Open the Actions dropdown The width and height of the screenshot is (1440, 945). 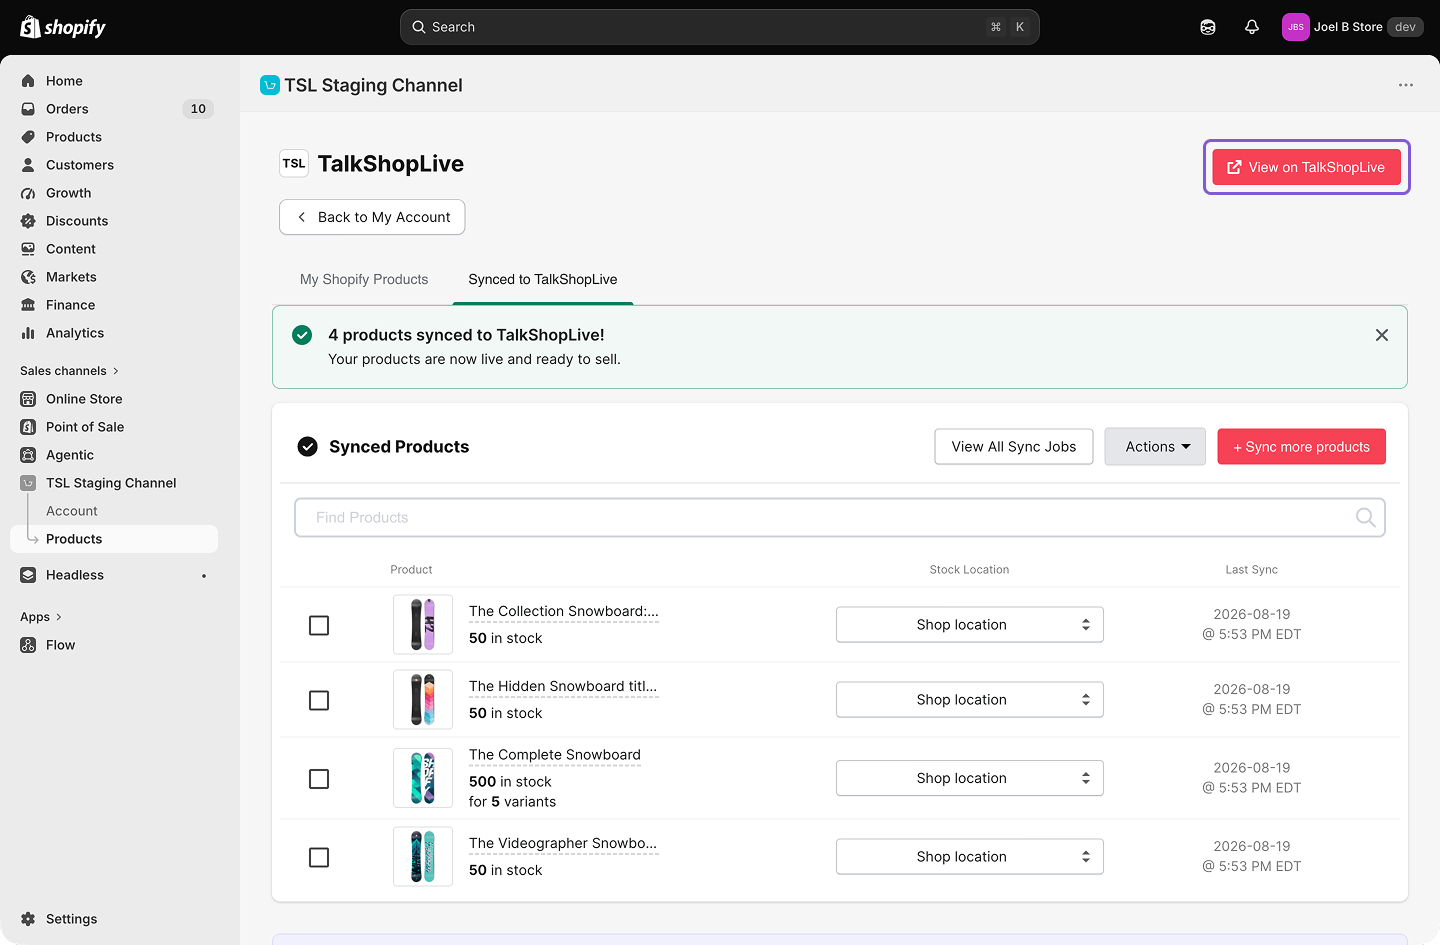click(1155, 447)
